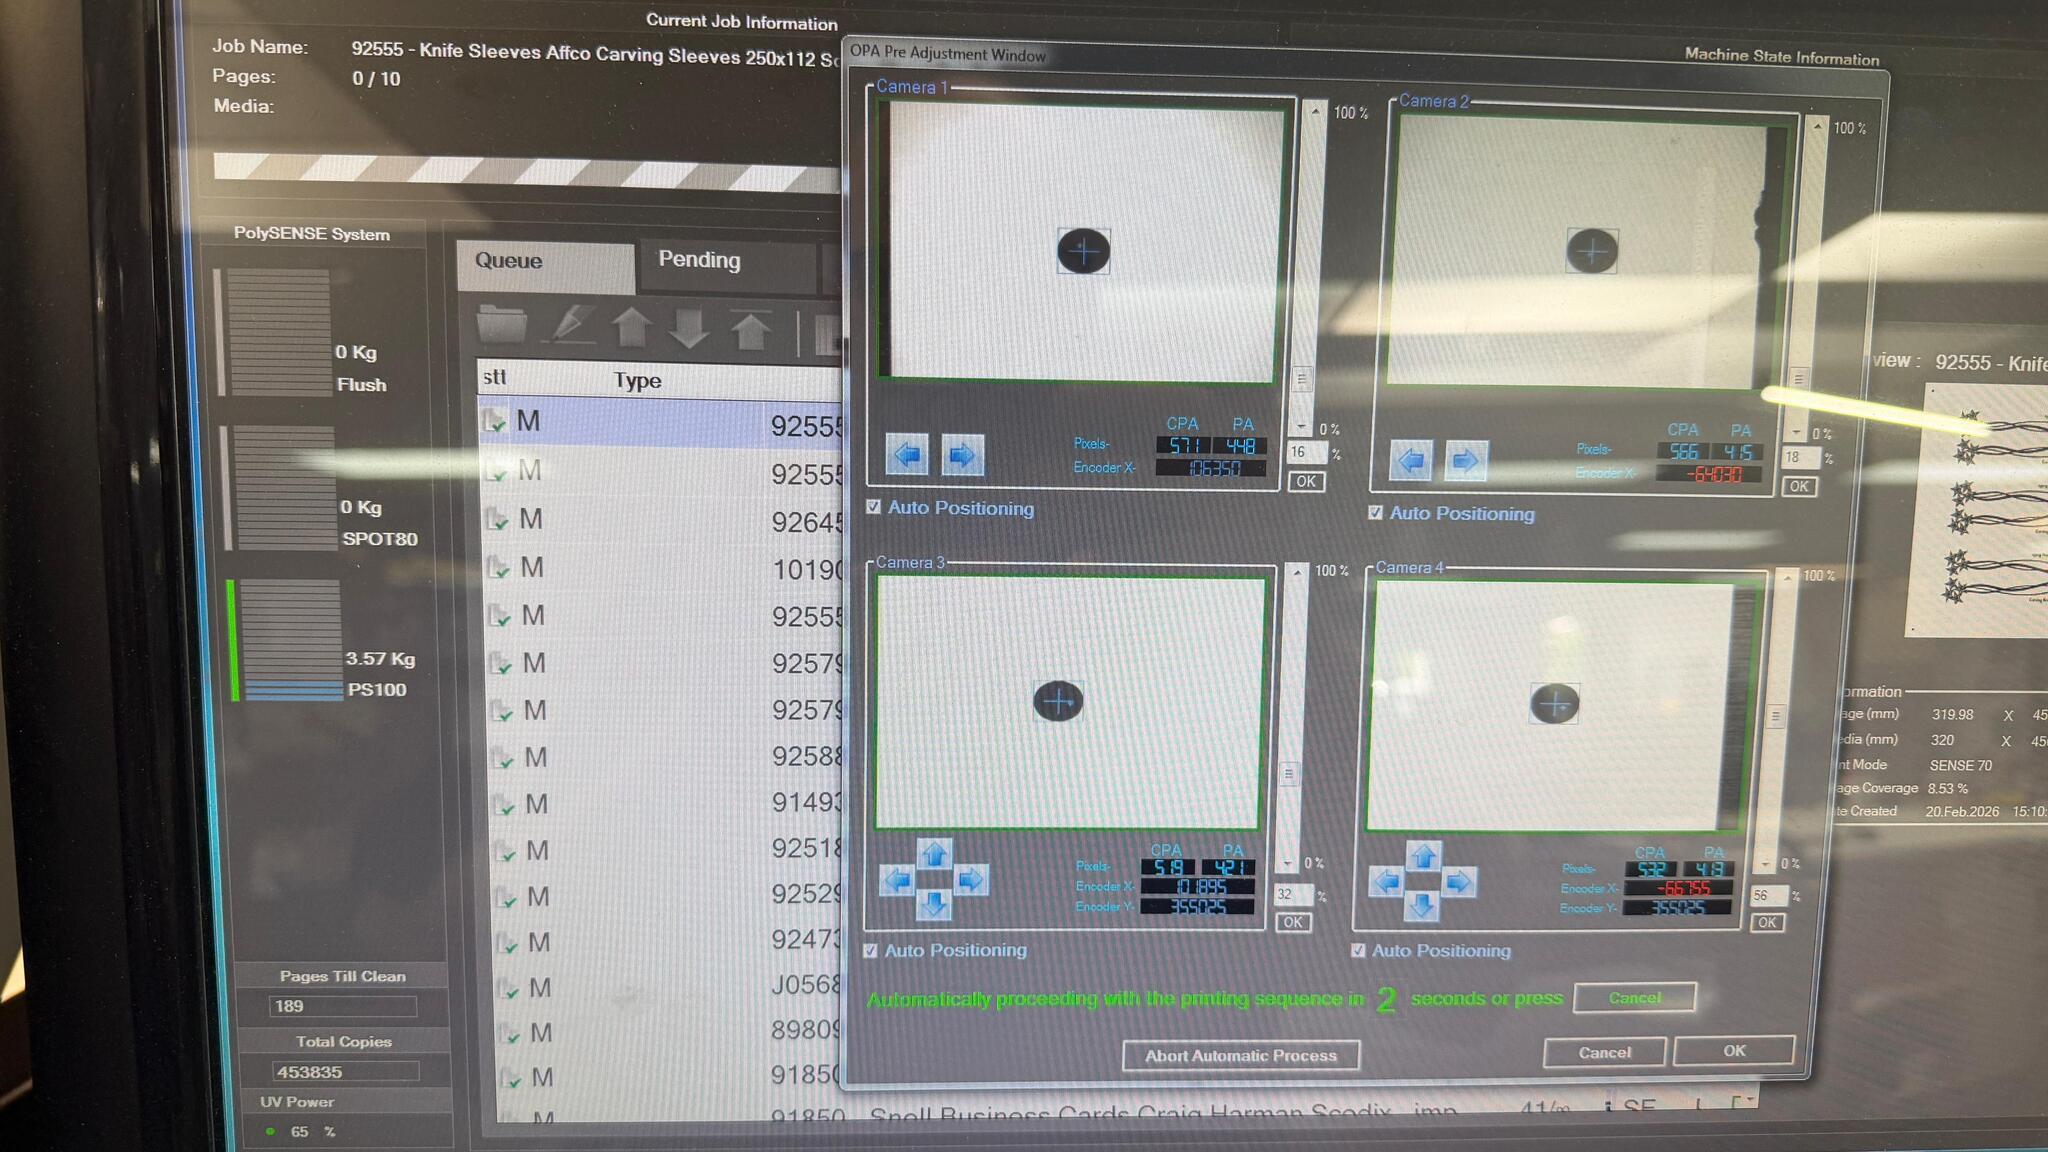Move Camera 3 left with arrow
Viewport: 2048px width, 1152px height.
click(898, 880)
